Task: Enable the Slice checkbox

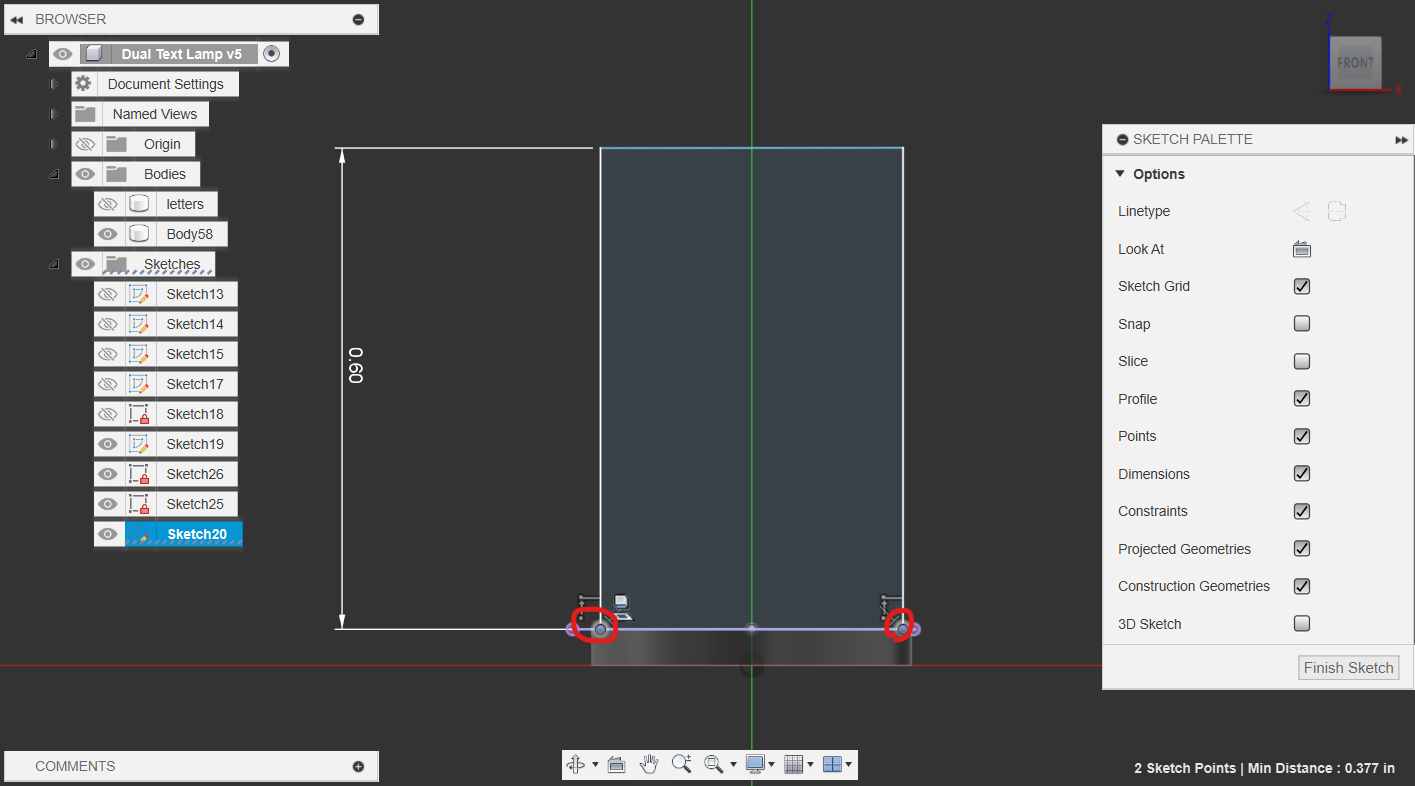Action: pyautogui.click(x=1301, y=361)
